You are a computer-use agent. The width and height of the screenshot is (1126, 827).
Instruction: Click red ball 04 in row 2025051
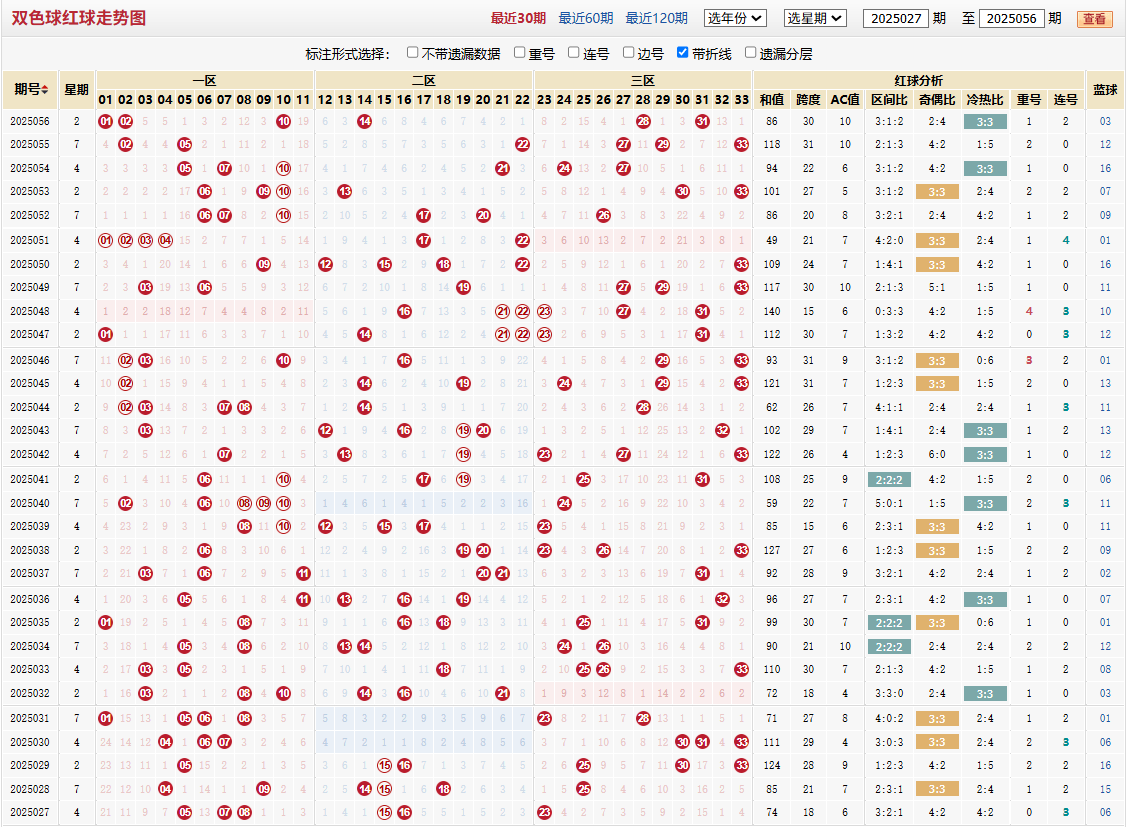(x=165, y=240)
